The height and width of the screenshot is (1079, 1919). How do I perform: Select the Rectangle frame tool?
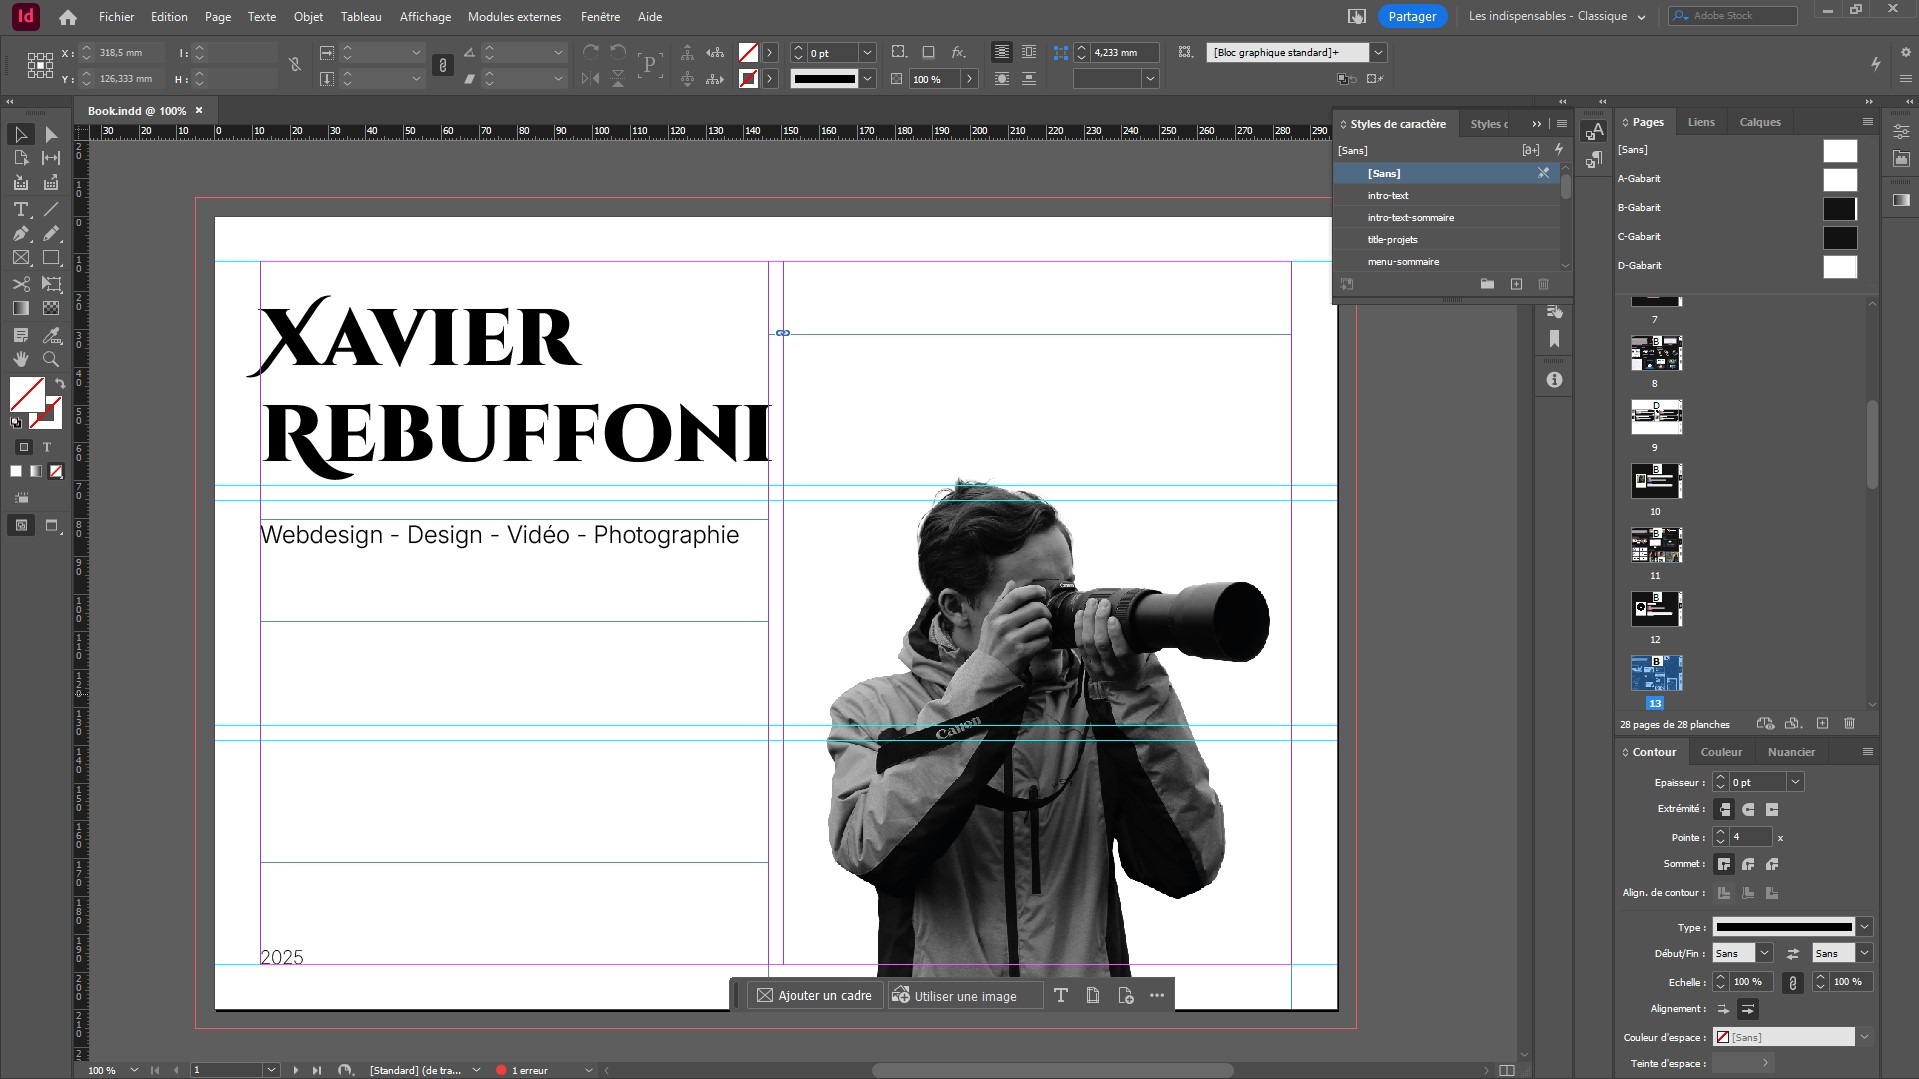pos(19,257)
